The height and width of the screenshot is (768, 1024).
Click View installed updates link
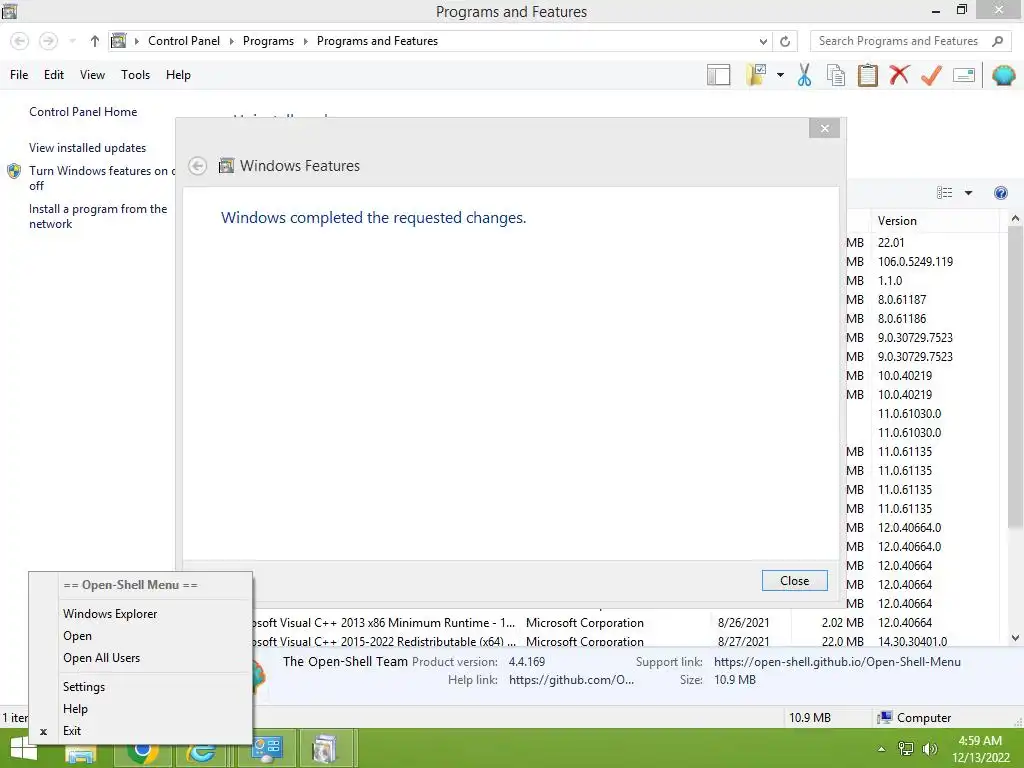tap(88, 148)
